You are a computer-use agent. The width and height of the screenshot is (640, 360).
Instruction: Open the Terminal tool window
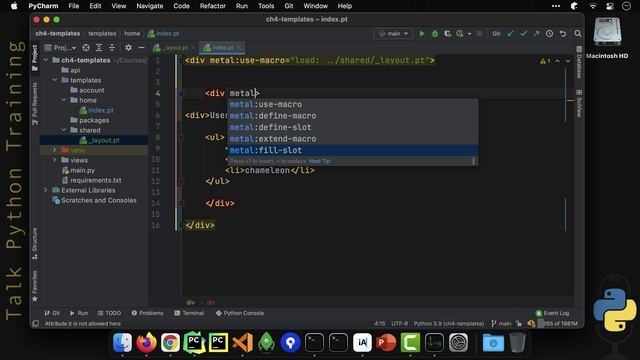[189, 313]
